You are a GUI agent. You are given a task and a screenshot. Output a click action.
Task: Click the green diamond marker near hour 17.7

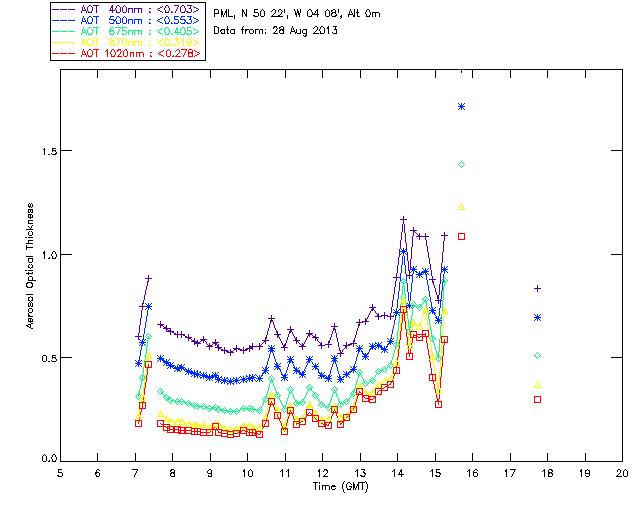[x=538, y=356]
